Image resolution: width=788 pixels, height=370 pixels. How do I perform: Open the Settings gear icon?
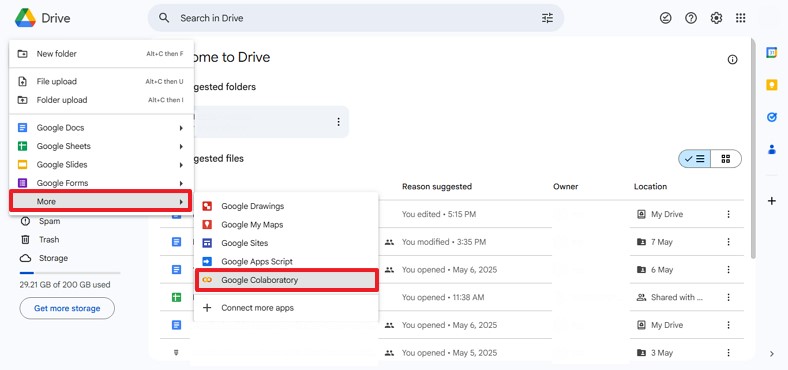point(716,18)
